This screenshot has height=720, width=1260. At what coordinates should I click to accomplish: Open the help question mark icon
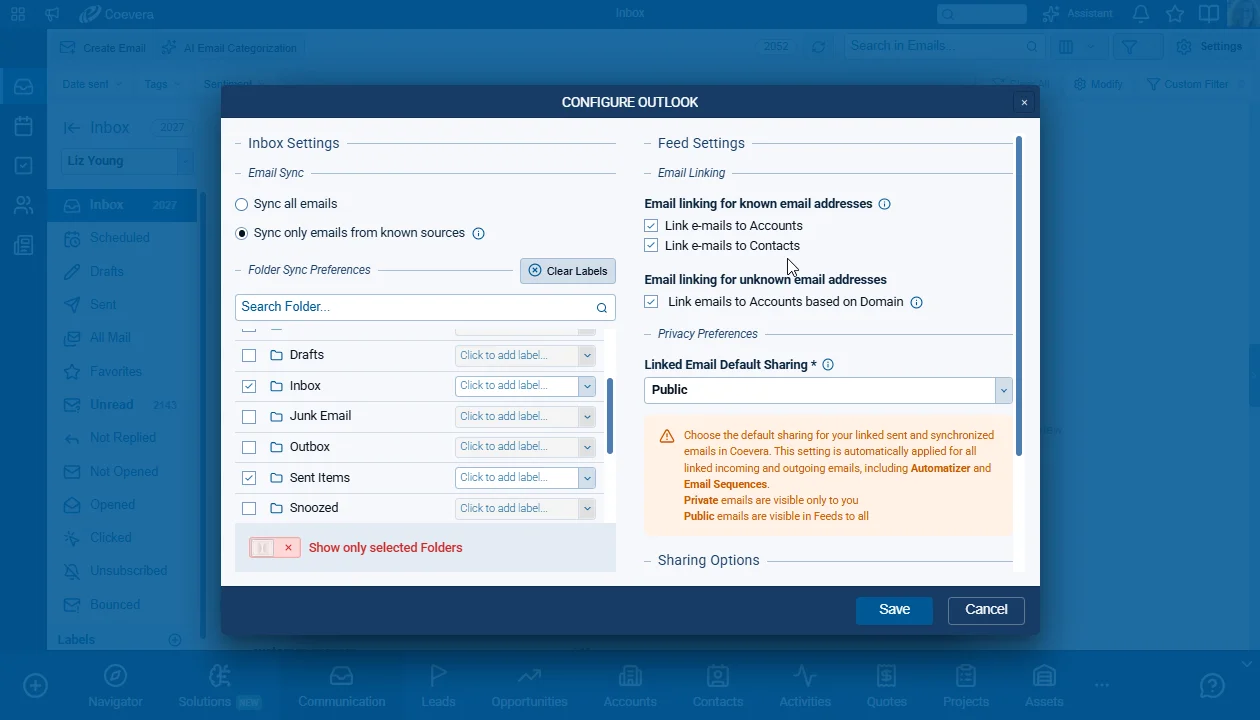click(1212, 685)
